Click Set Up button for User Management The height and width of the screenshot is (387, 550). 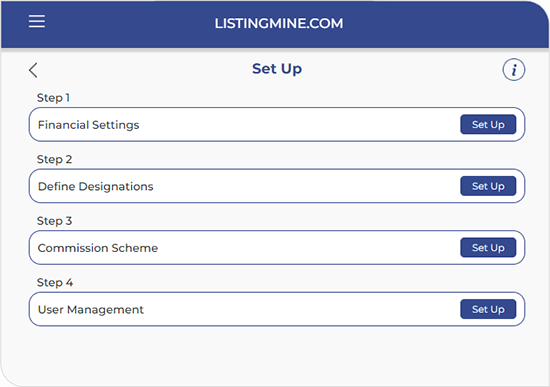[x=488, y=309]
